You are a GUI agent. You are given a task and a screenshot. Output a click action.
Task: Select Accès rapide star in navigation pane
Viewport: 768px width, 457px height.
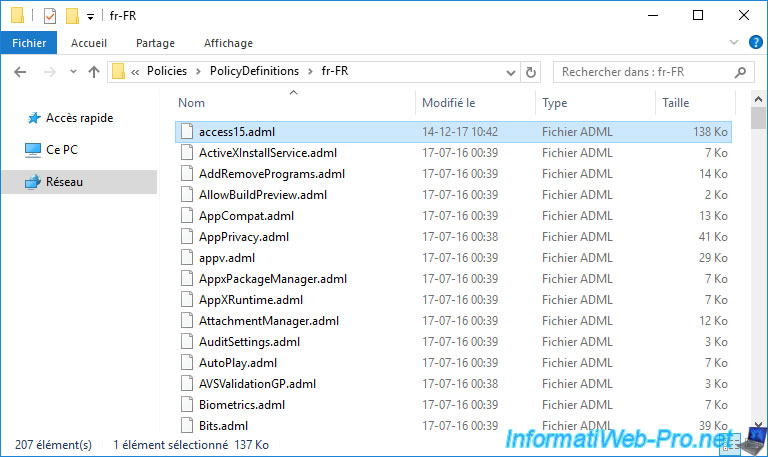tap(34, 118)
